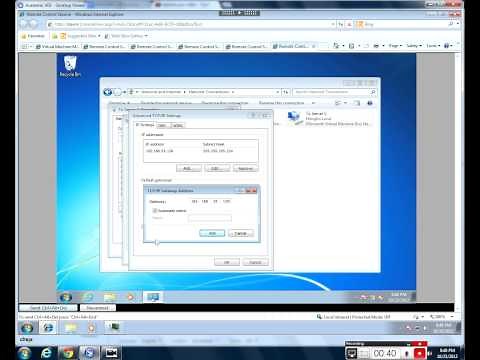Toggle the Automatic metric checkbox
This screenshot has height=360, width=480.
click(x=155, y=211)
